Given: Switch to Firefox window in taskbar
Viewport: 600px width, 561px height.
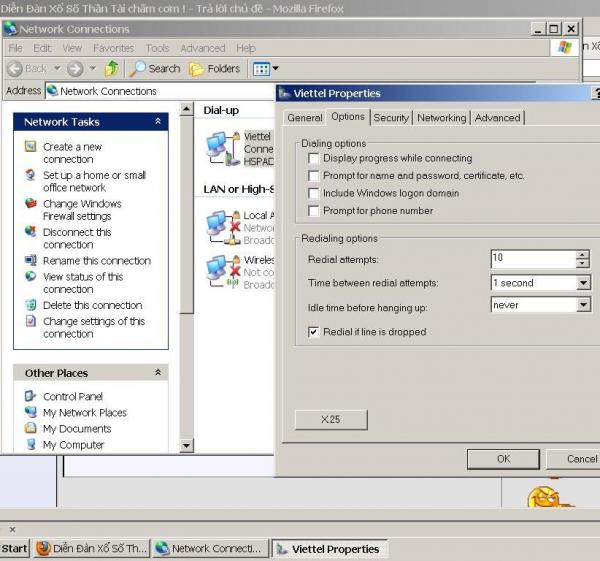Looking at the screenshot, I should click(91, 548).
